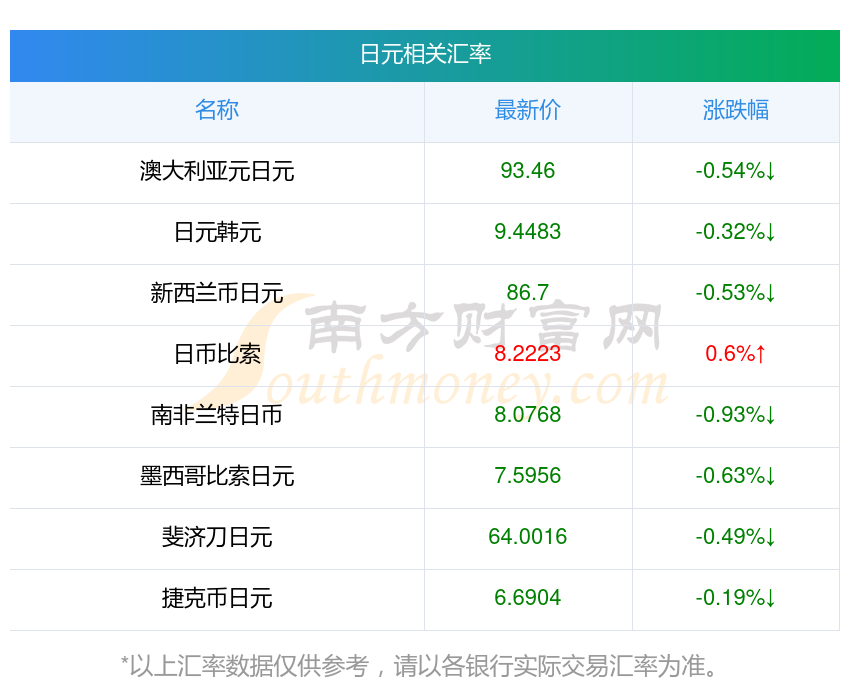The image size is (850, 698).
Task: Select the 日币比索 row name
Action: pos(217,354)
